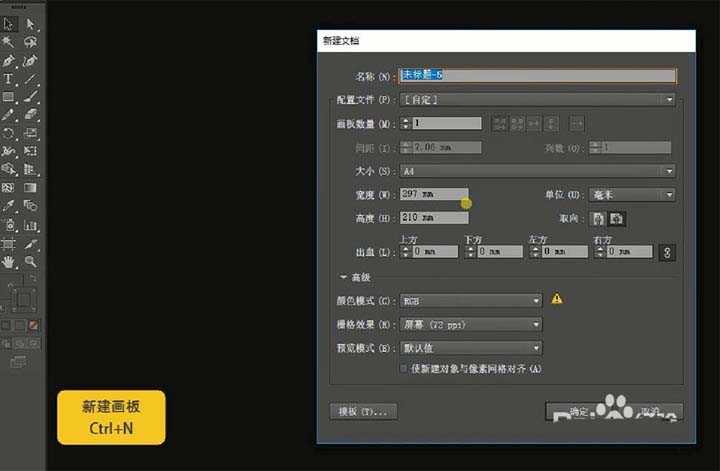Select the Rotate tool
720x471 pixels.
(9, 133)
